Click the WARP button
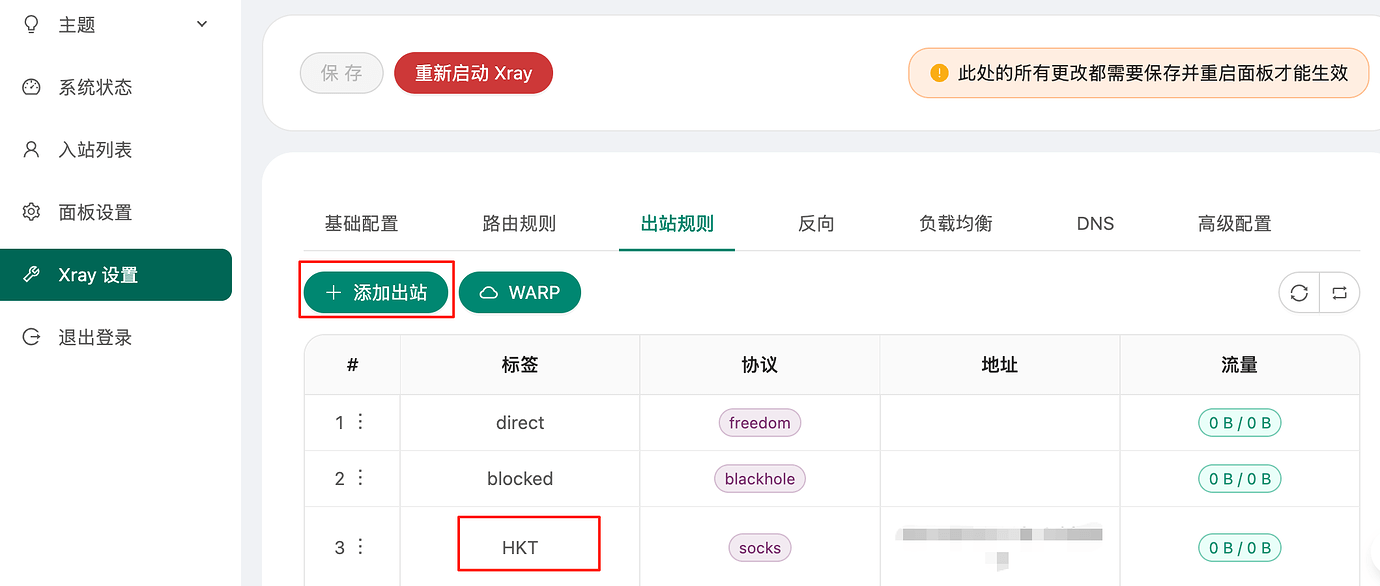Viewport: 1380px width, 586px height. (x=520, y=293)
